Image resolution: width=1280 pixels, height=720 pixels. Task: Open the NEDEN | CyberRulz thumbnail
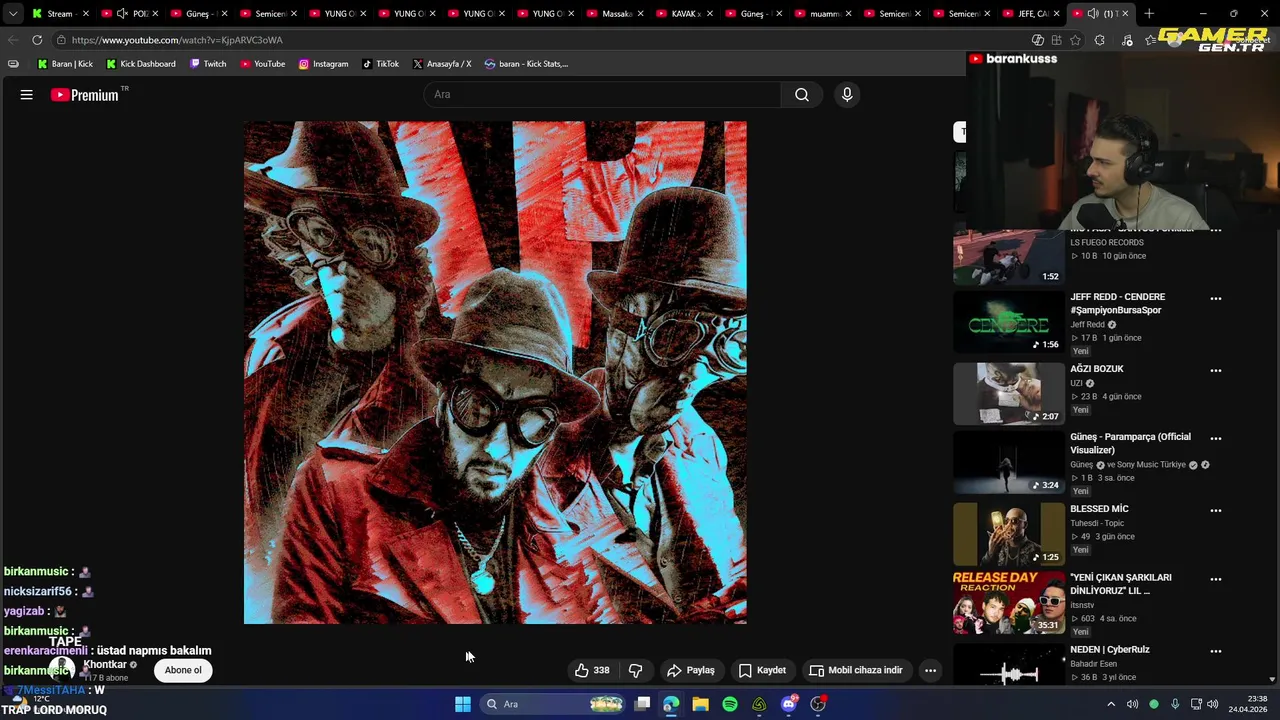(x=1009, y=665)
